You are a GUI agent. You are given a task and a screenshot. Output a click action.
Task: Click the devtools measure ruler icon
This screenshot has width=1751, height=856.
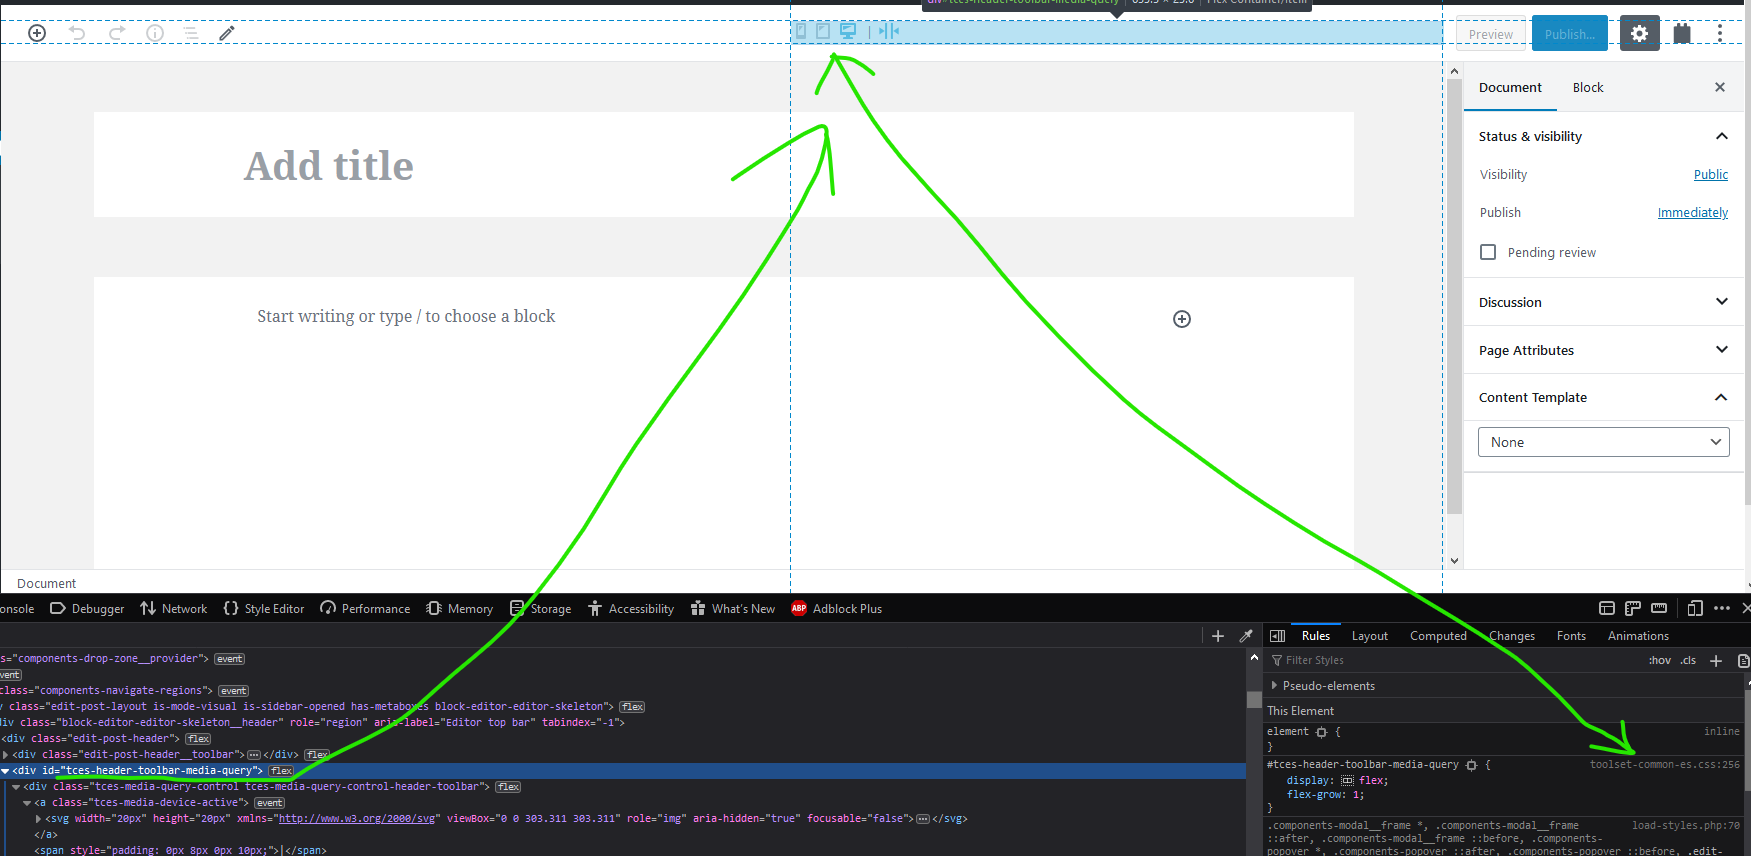click(x=1659, y=608)
